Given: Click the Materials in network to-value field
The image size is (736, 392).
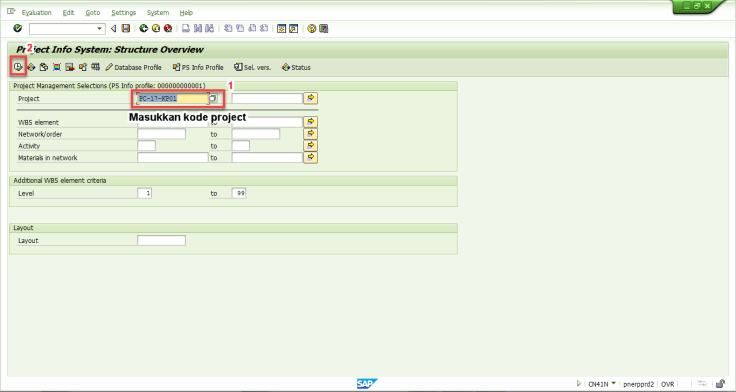Looking at the screenshot, I should coord(267,158).
